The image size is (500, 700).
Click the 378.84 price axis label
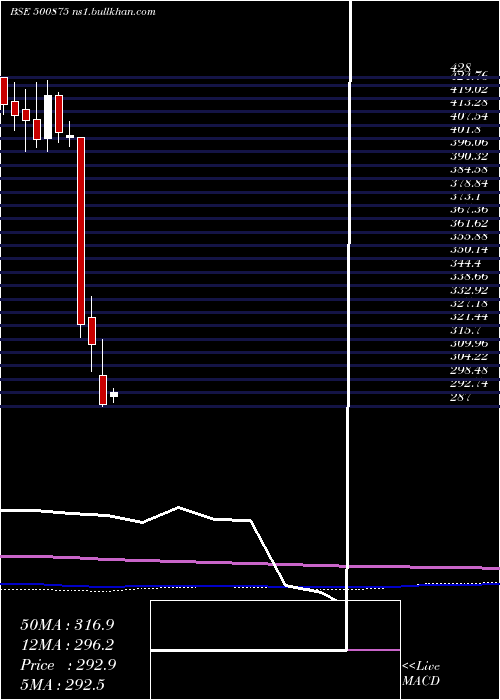click(x=469, y=183)
